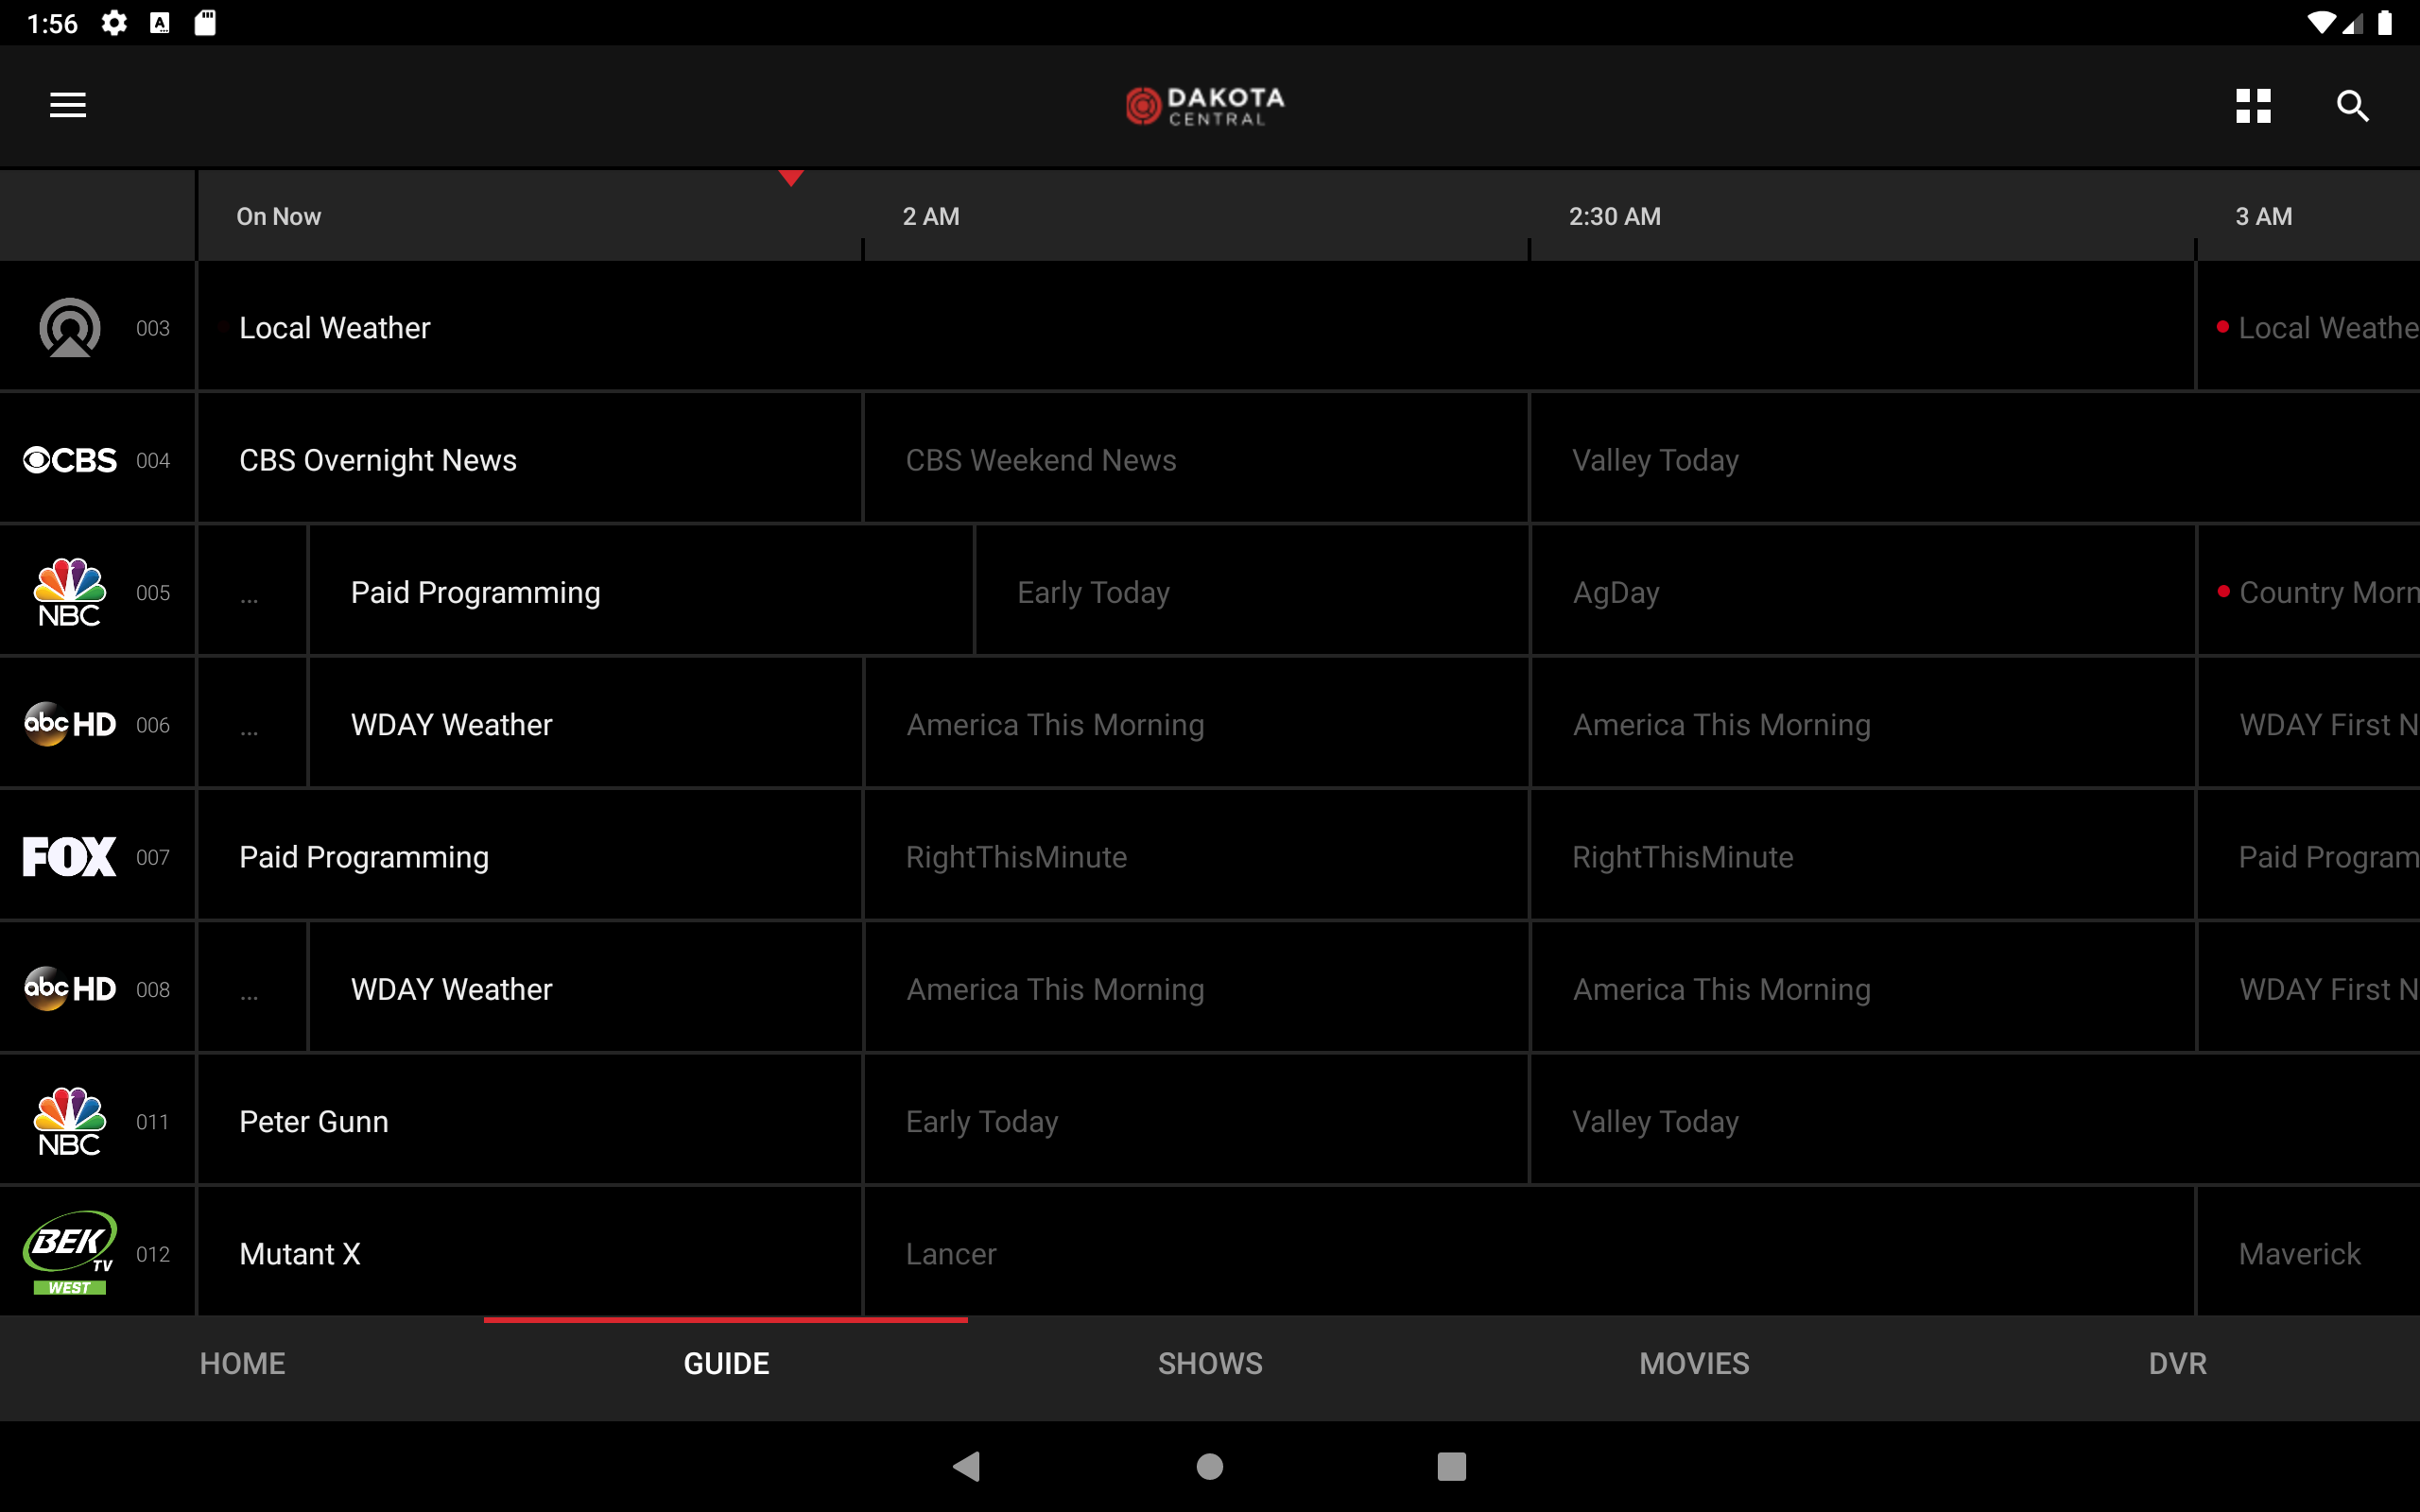Select the abc HD channel 006 logo
The height and width of the screenshot is (1512, 2420).
click(x=68, y=723)
